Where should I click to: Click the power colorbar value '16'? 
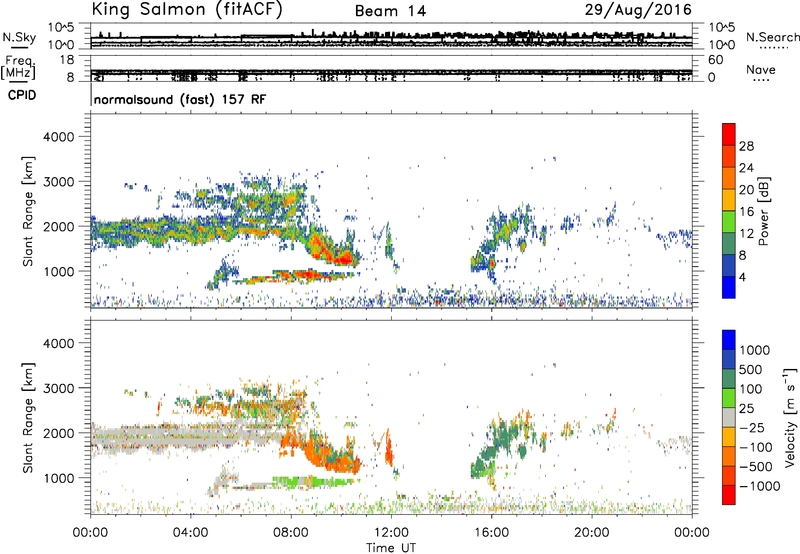click(x=746, y=212)
